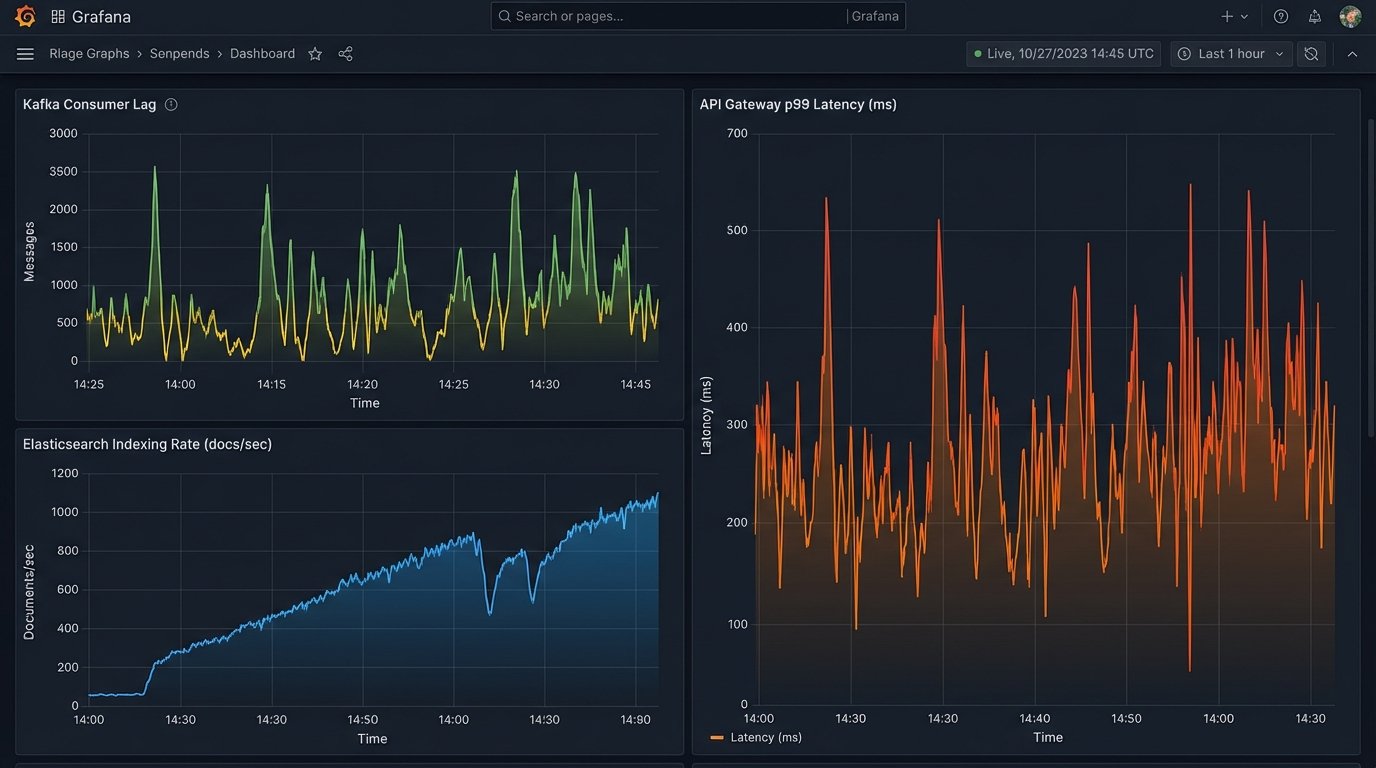
Task: Click the share dashboard icon
Action: click(345, 54)
